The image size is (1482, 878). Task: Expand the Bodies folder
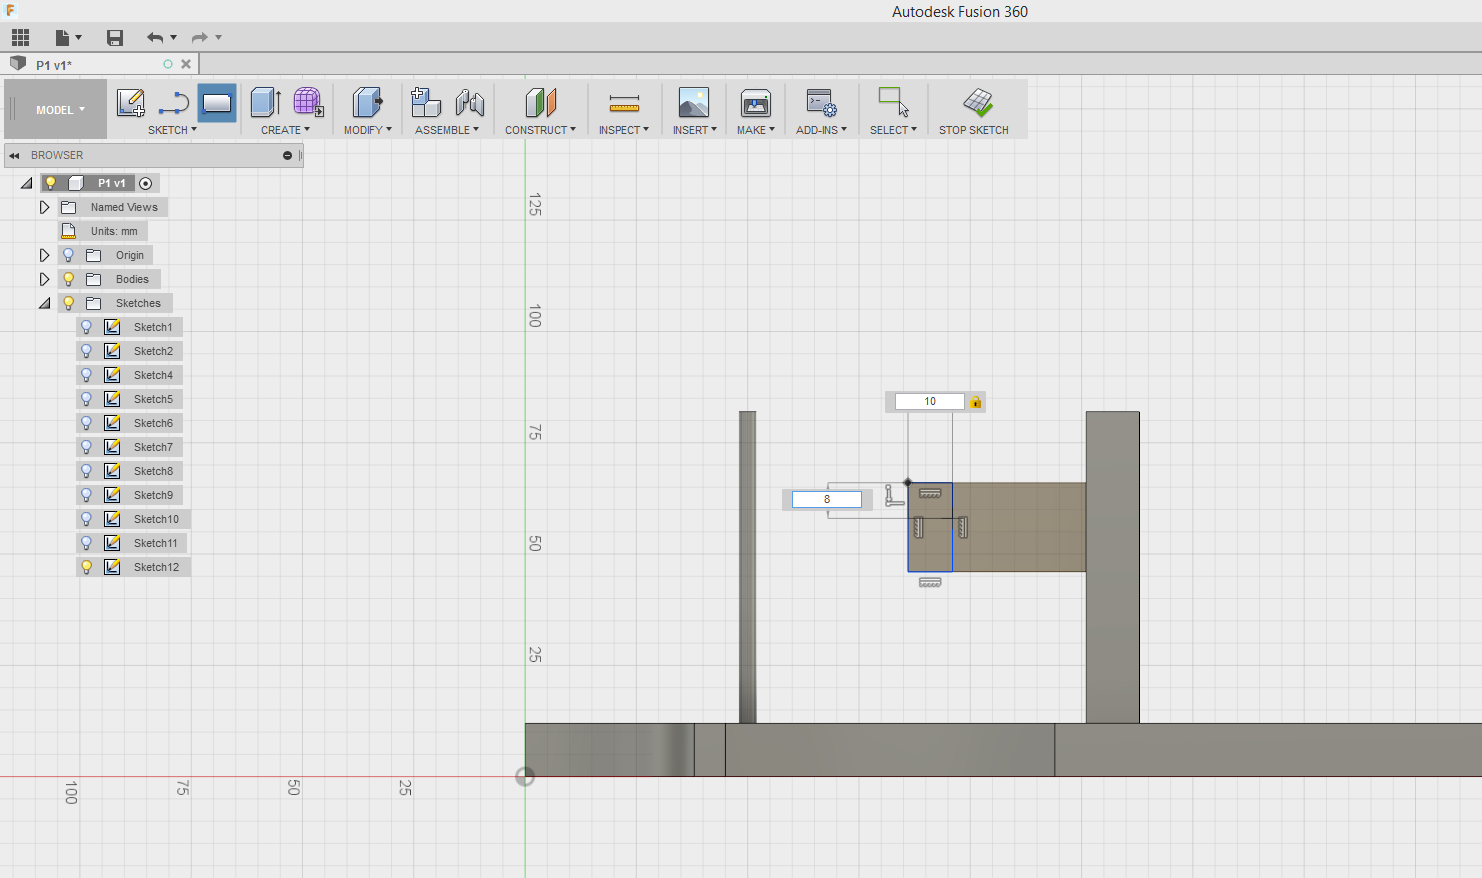click(44, 279)
